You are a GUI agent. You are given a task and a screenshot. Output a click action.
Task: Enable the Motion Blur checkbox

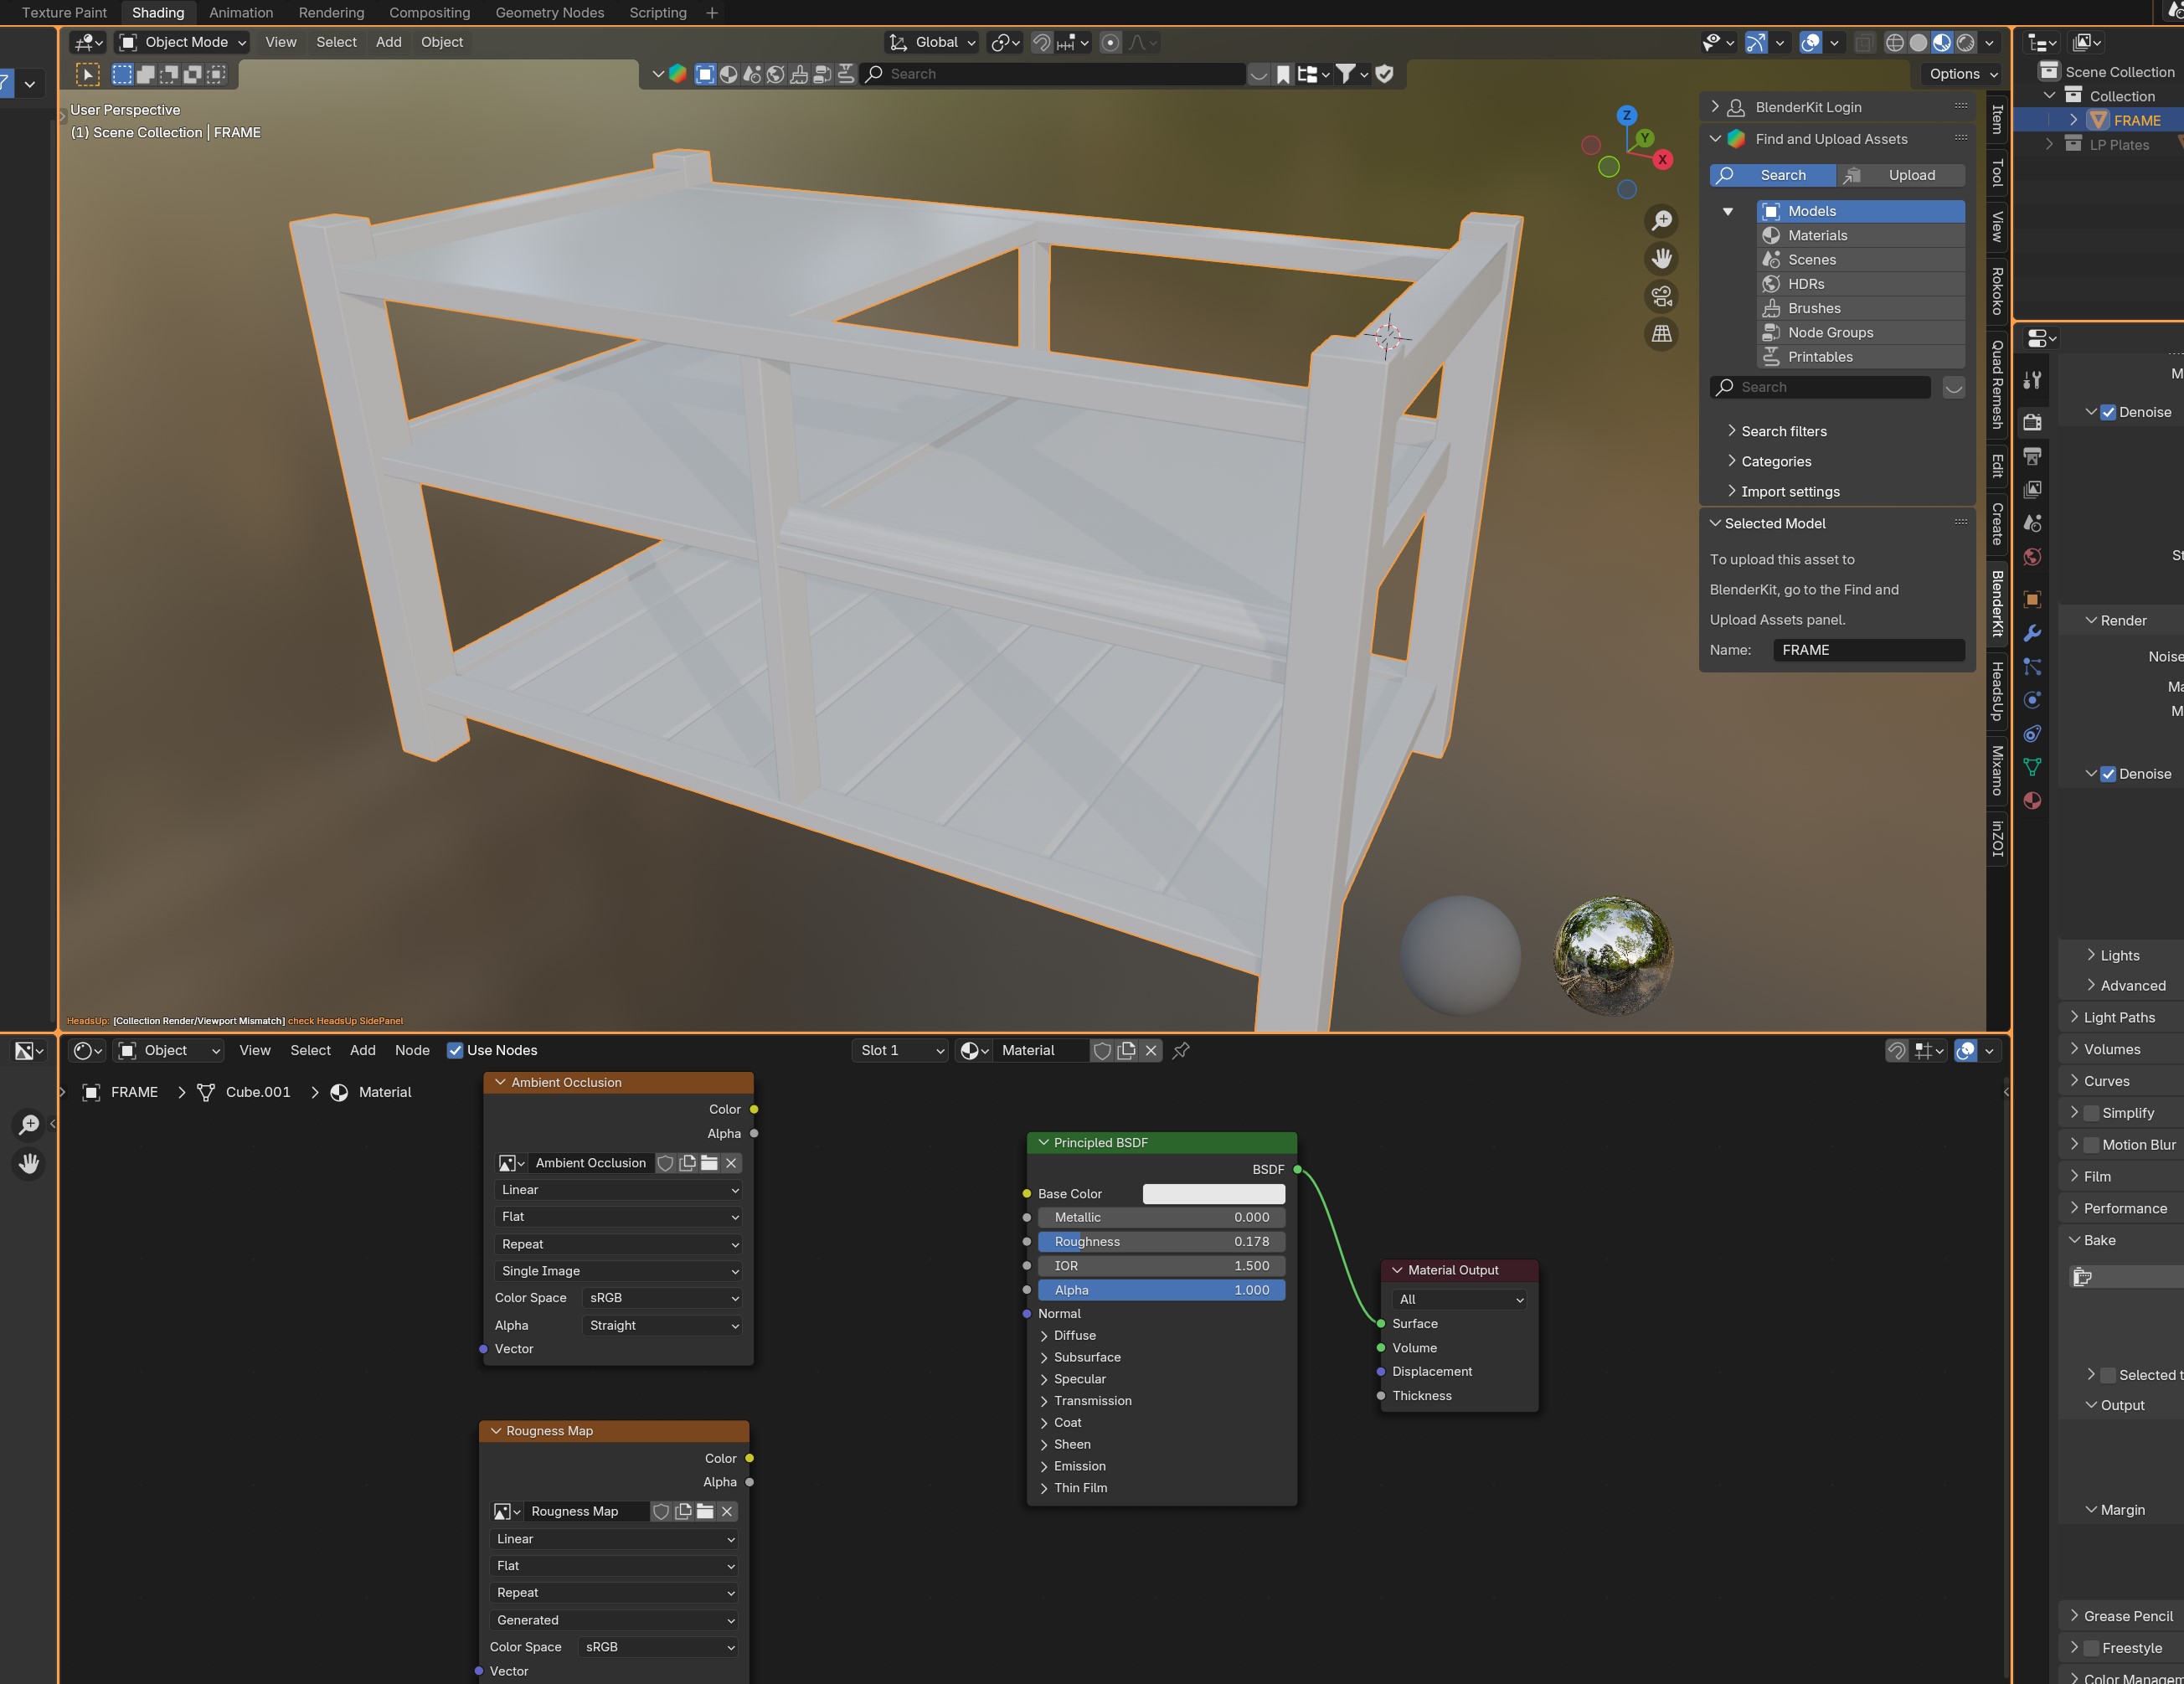2091,1145
